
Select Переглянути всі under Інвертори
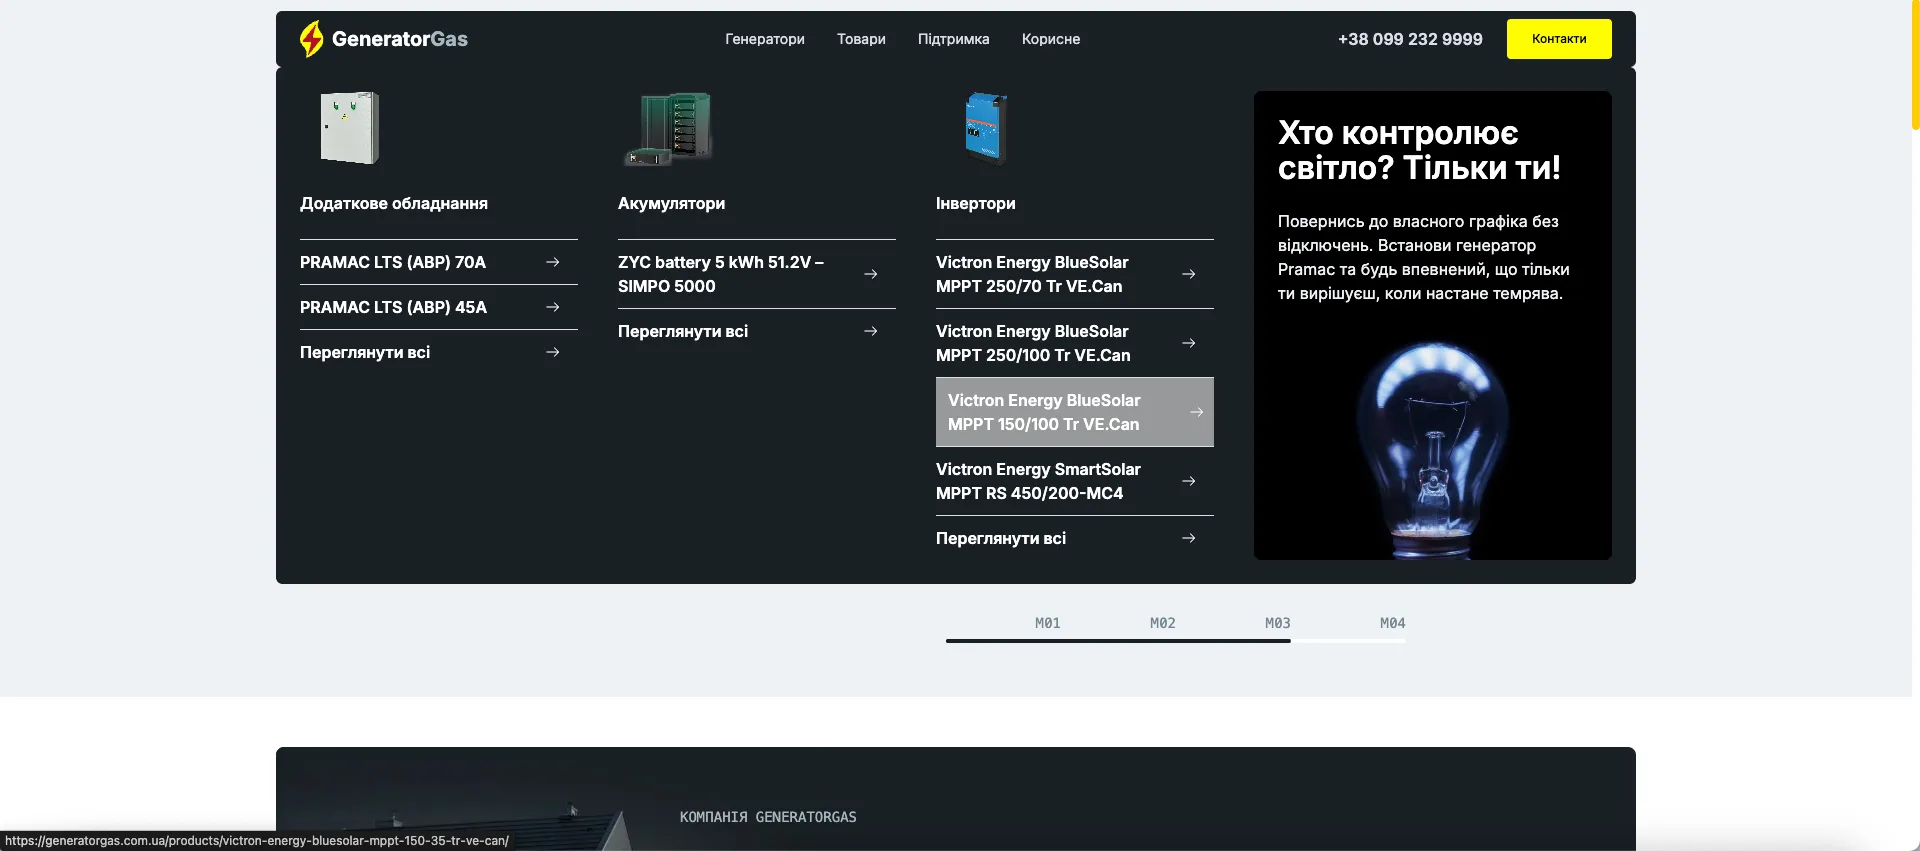(x=1001, y=538)
